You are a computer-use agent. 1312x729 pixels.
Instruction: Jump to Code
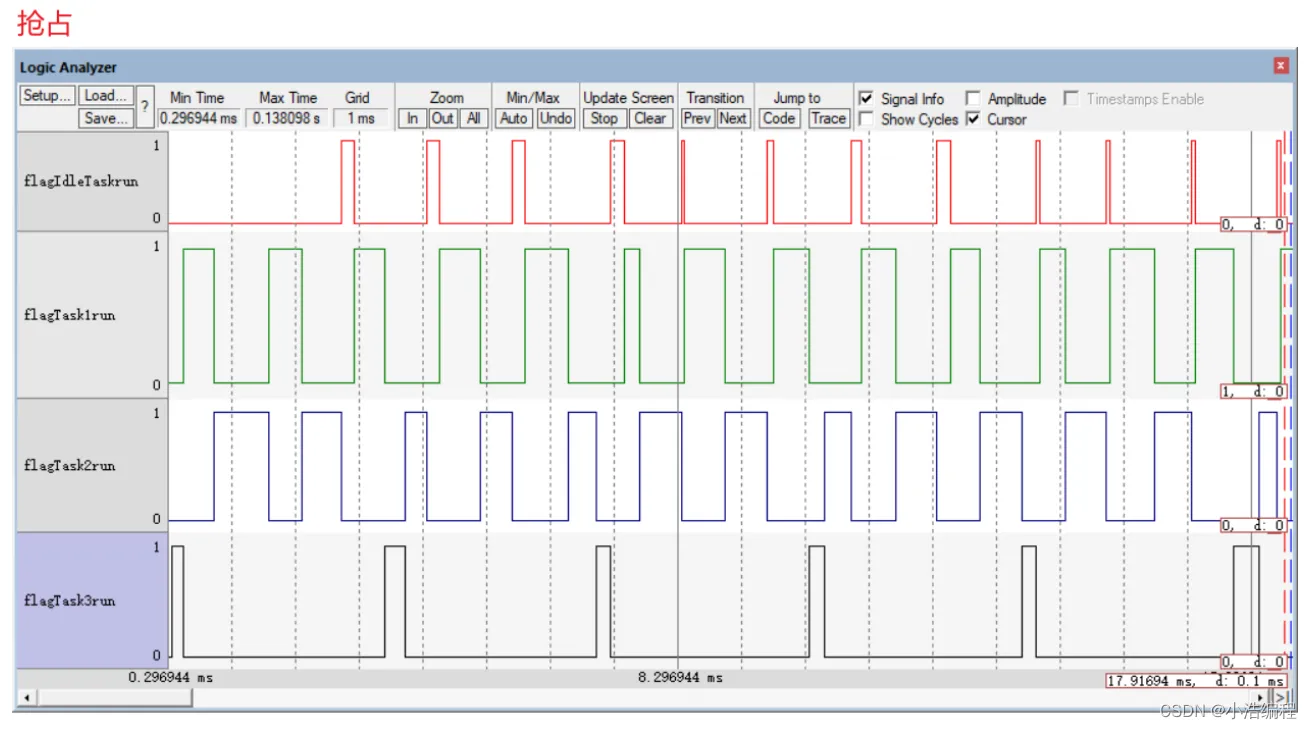[779, 118]
